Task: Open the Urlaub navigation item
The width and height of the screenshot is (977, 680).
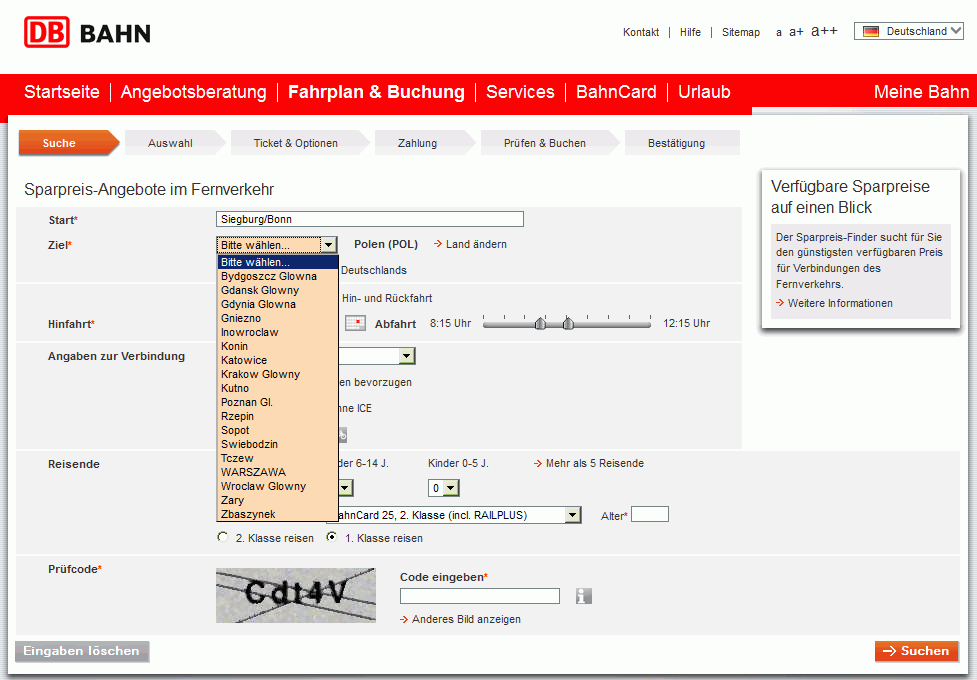Action: tap(704, 92)
